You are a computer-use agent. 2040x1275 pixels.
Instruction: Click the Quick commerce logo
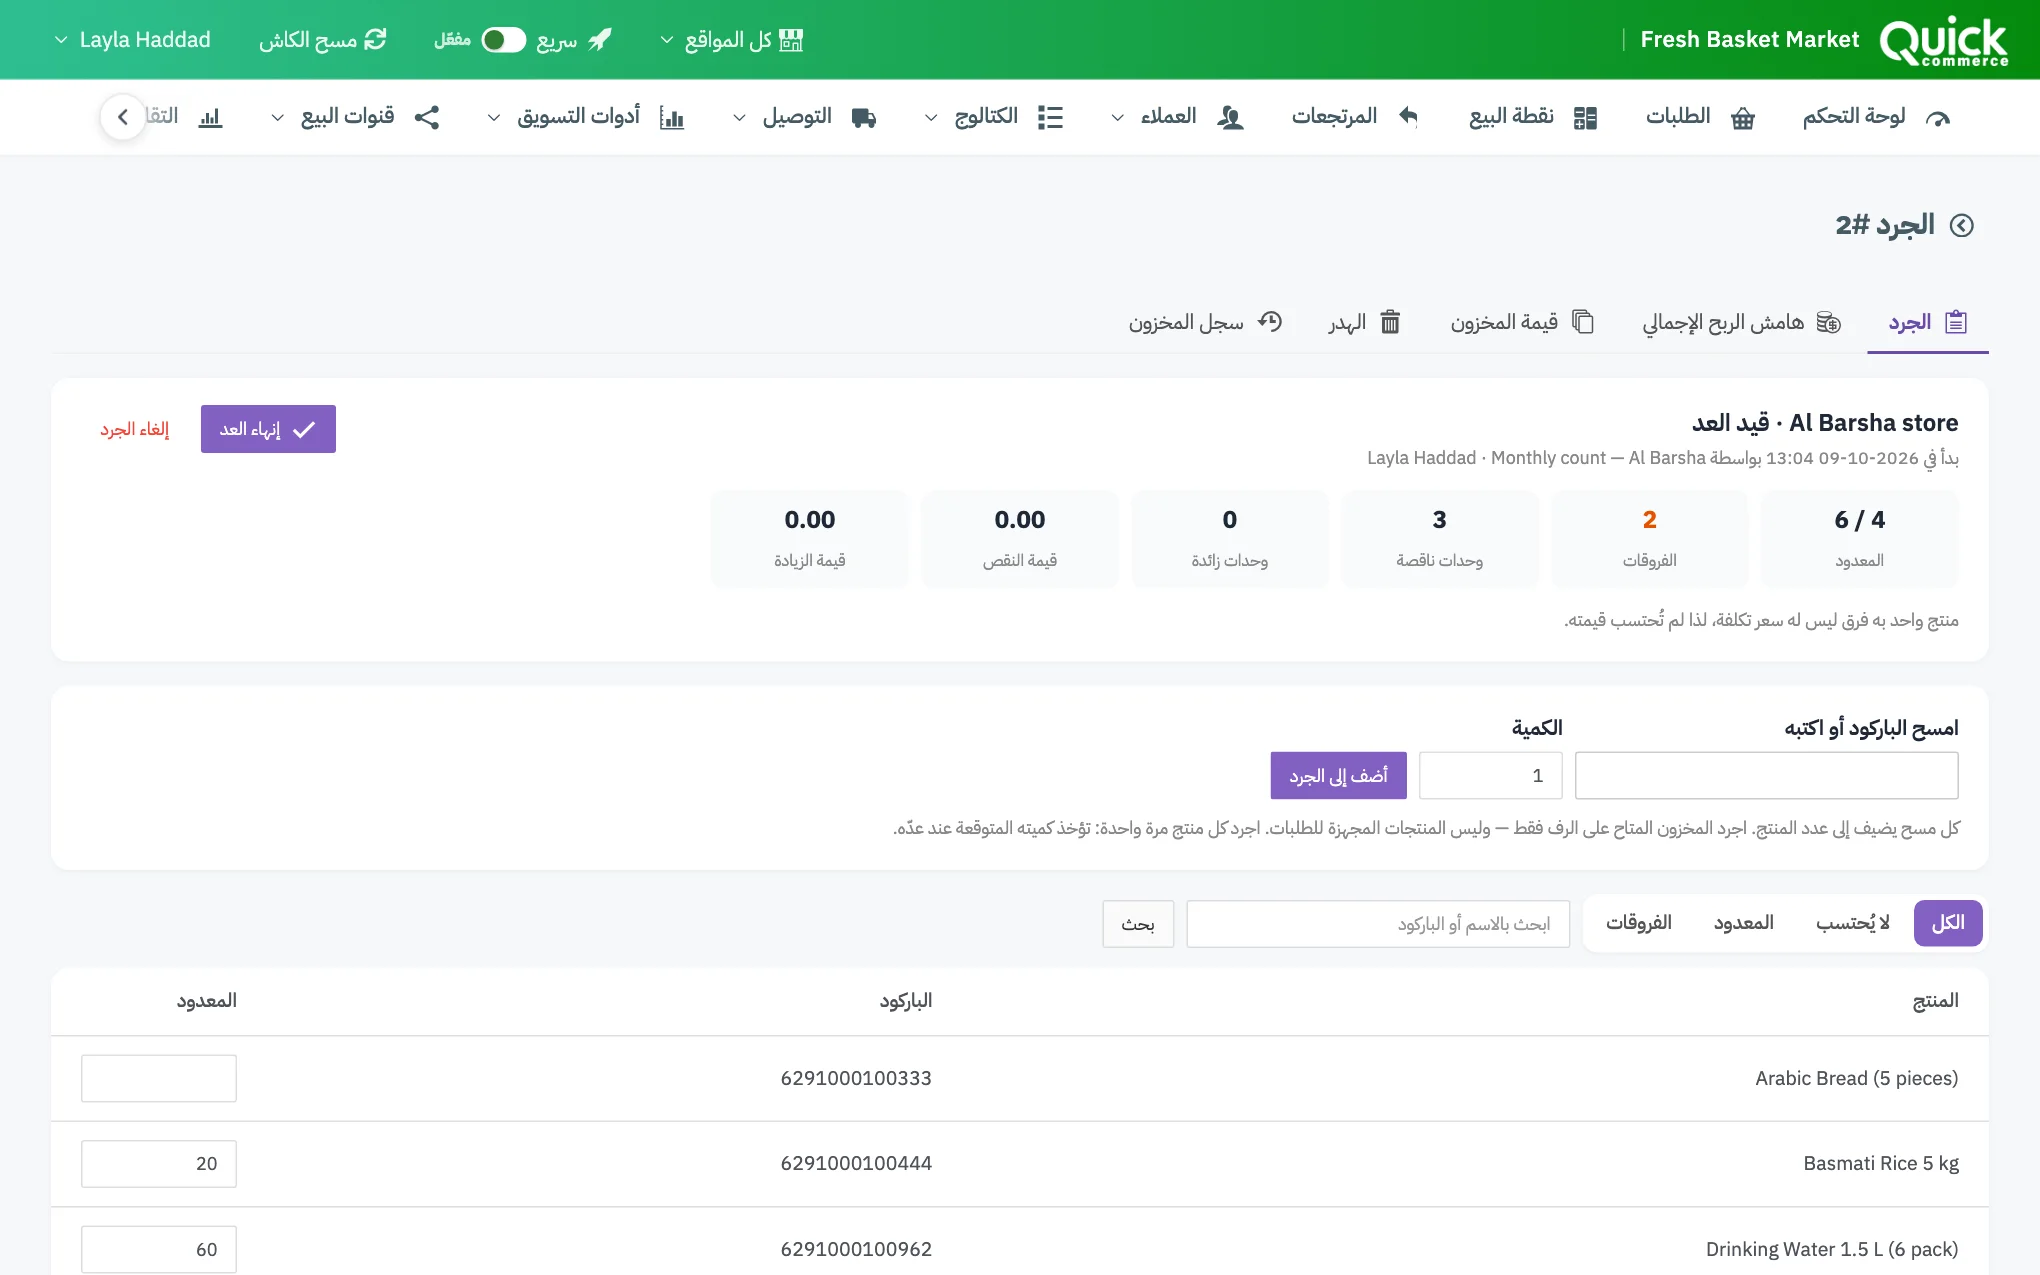pos(1944,41)
